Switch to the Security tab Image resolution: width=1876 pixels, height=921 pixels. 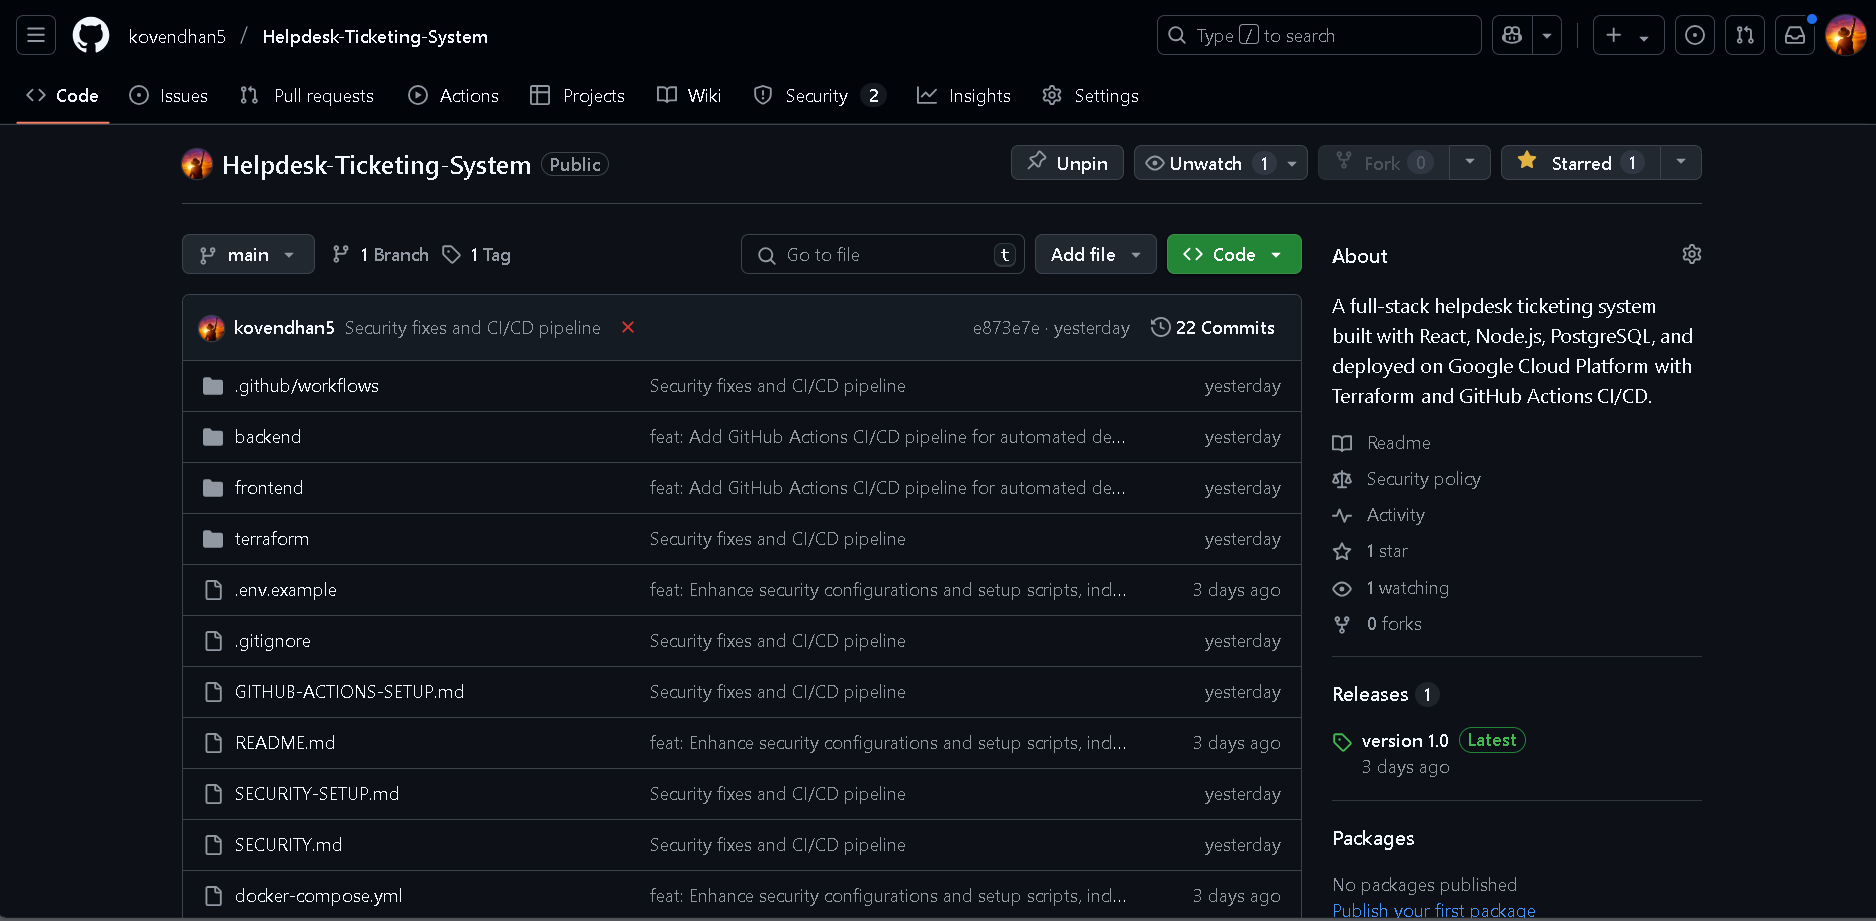click(x=819, y=96)
